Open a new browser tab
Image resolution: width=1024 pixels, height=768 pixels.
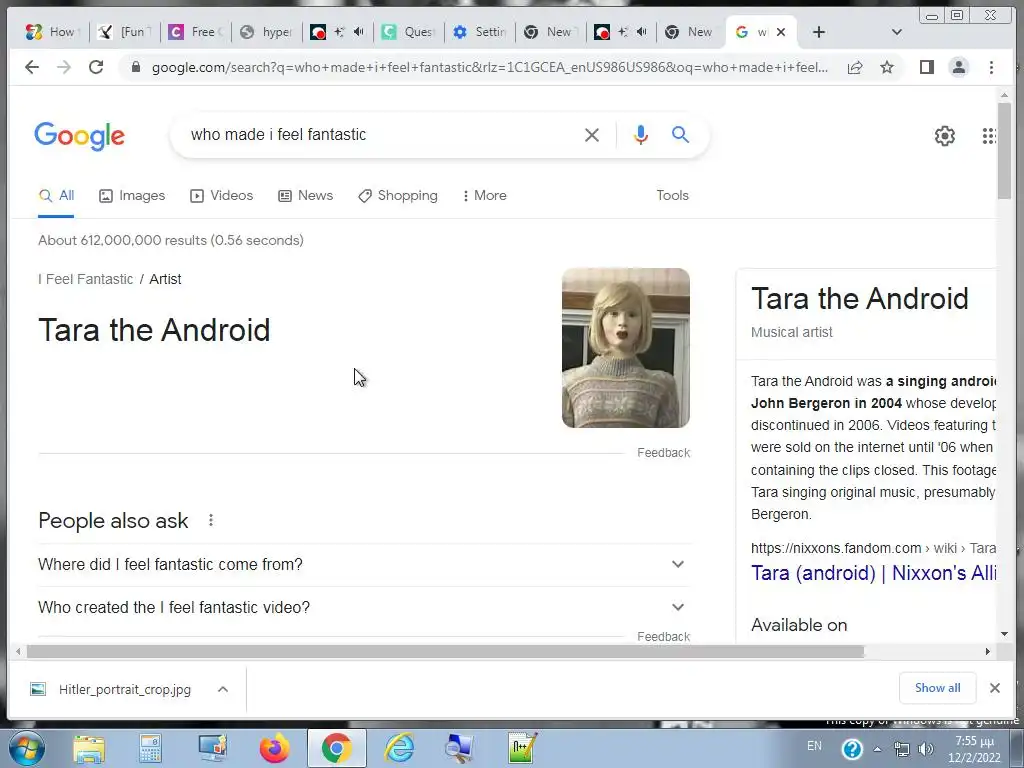coord(819,32)
